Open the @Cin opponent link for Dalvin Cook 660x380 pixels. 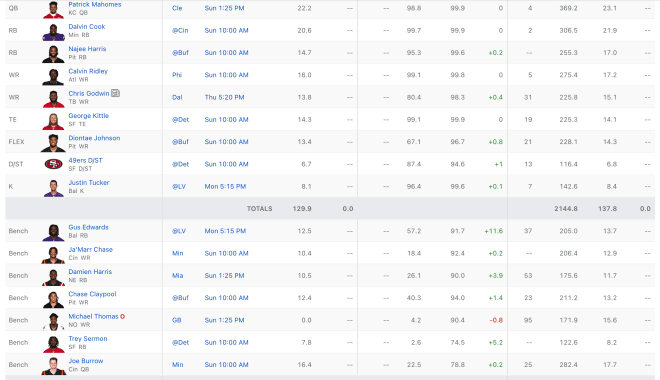tap(180, 30)
